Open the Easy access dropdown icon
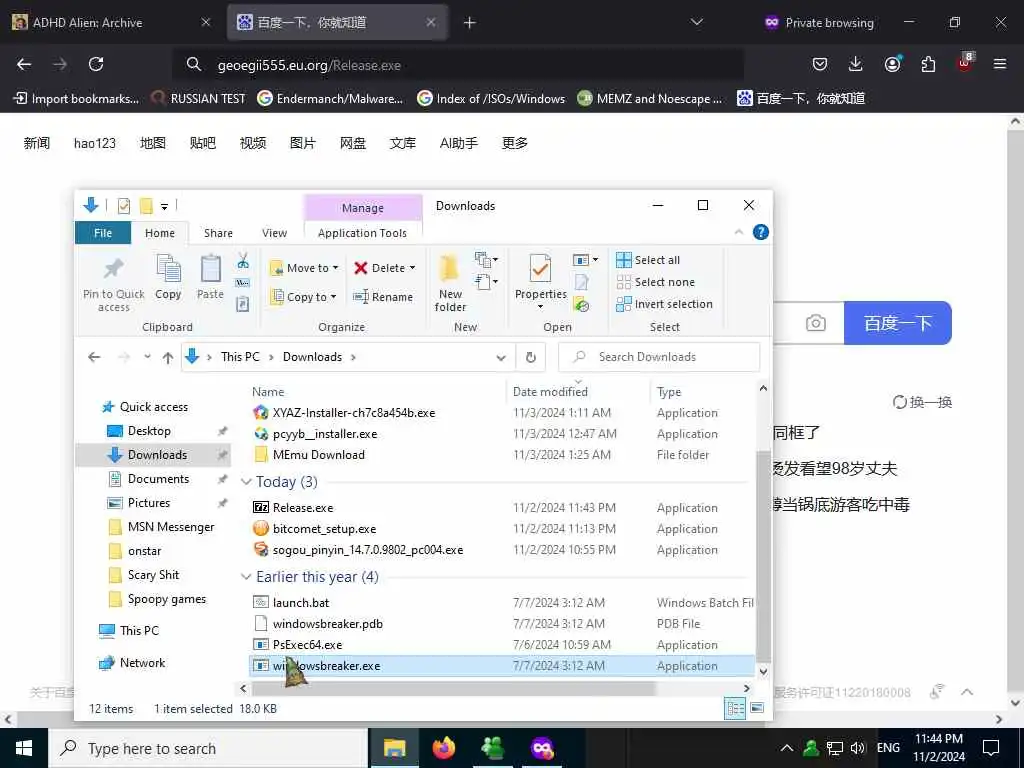The image size is (1024, 768). click(487, 282)
